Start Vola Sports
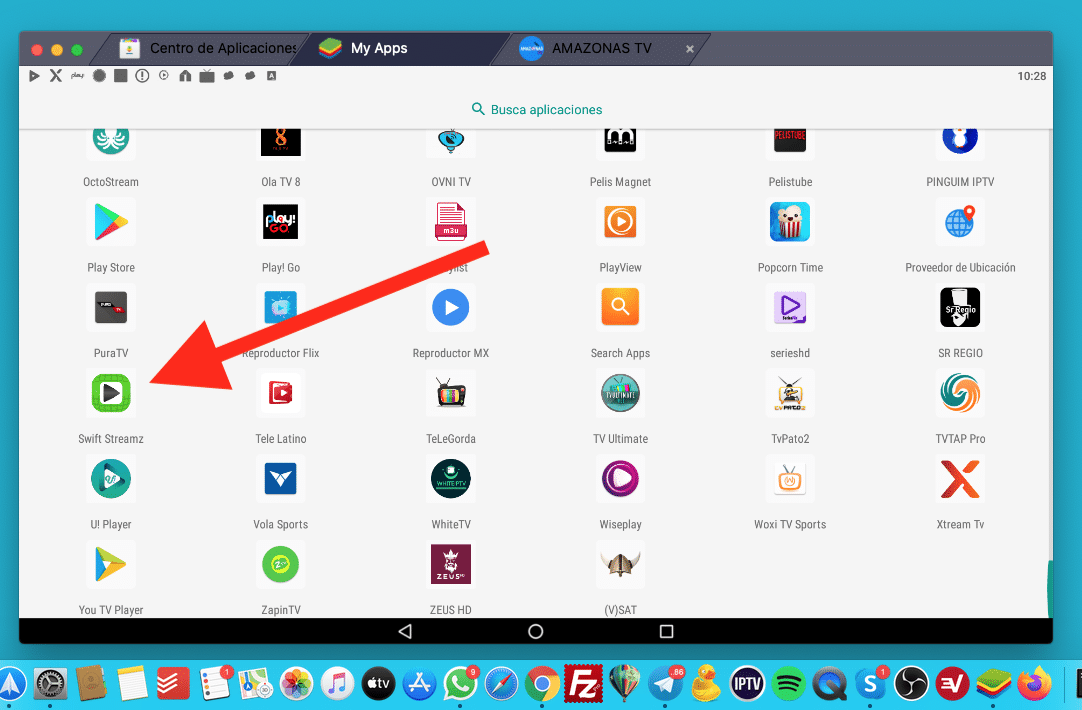Image resolution: width=1082 pixels, height=710 pixels. [280, 479]
